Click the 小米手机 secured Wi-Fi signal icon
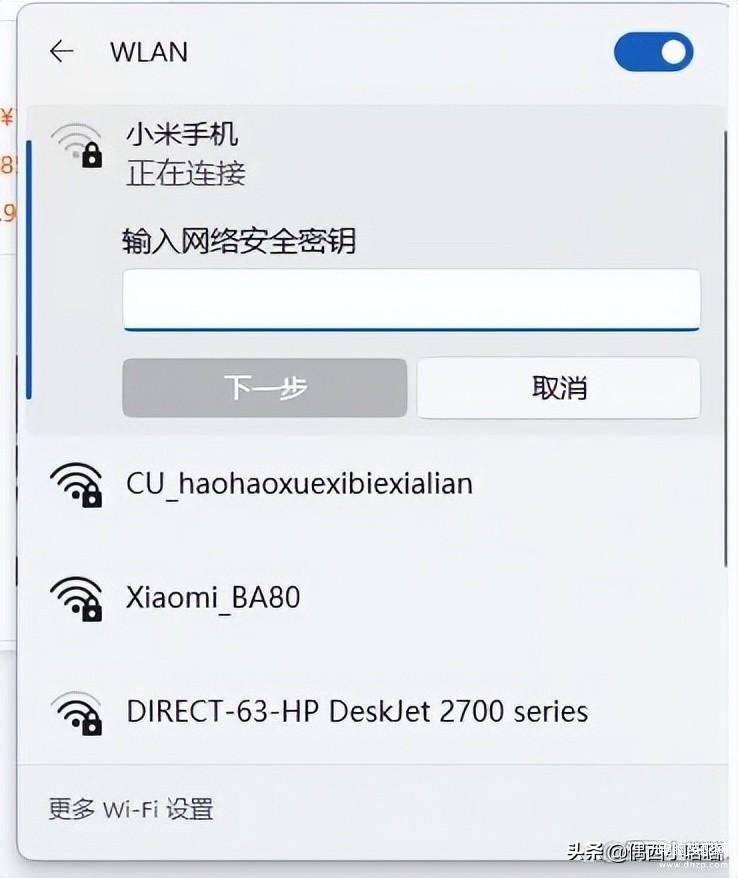 click(77, 146)
